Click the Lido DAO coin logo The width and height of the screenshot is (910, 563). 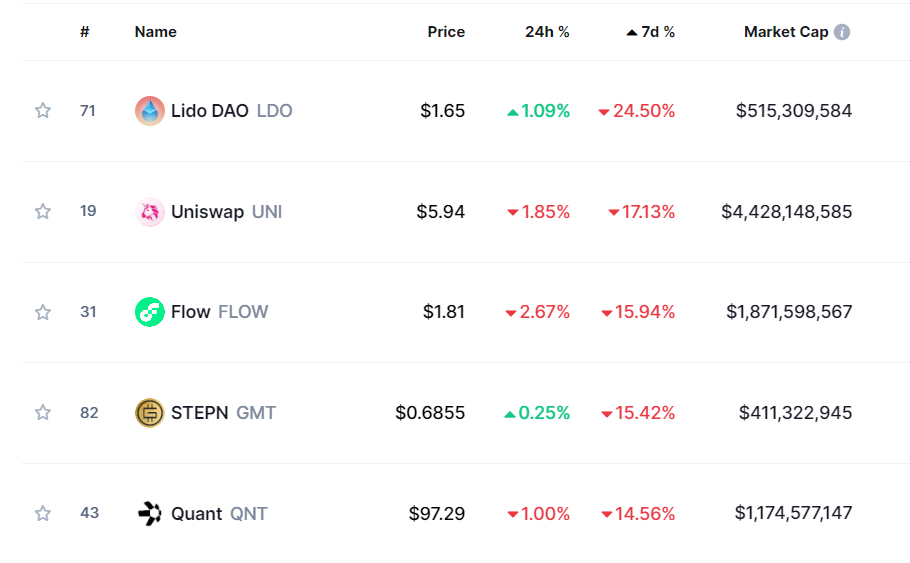pyautogui.click(x=149, y=111)
